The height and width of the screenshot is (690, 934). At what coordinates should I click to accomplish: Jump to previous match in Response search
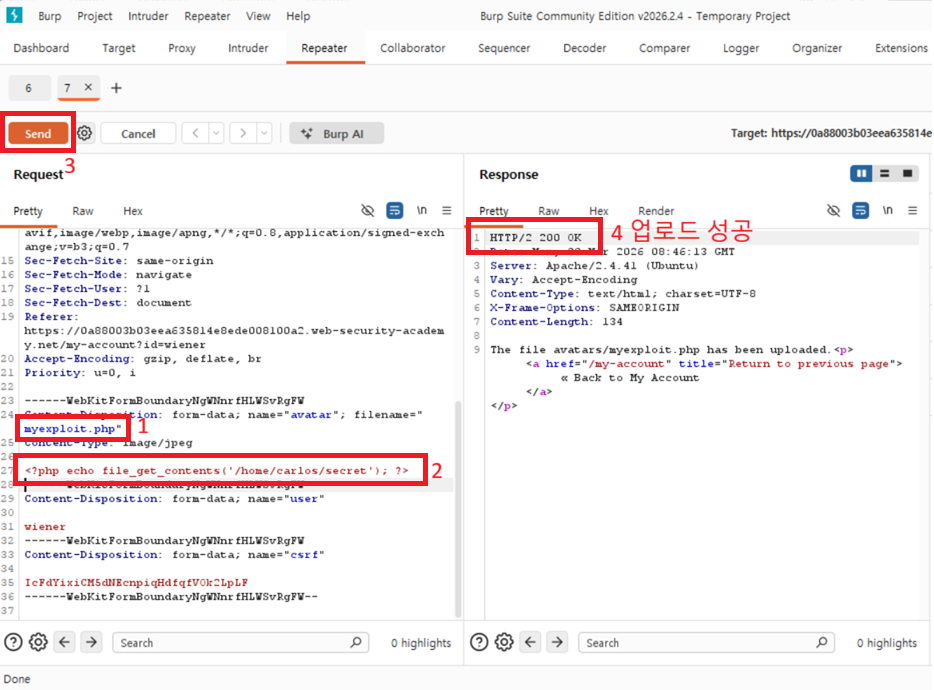point(530,642)
